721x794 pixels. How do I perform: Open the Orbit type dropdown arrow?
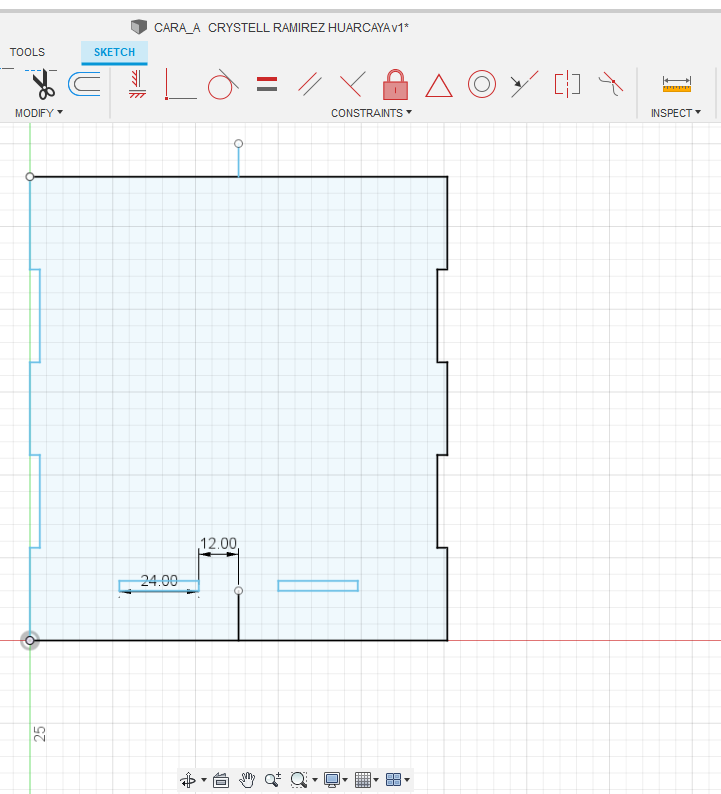[204, 780]
